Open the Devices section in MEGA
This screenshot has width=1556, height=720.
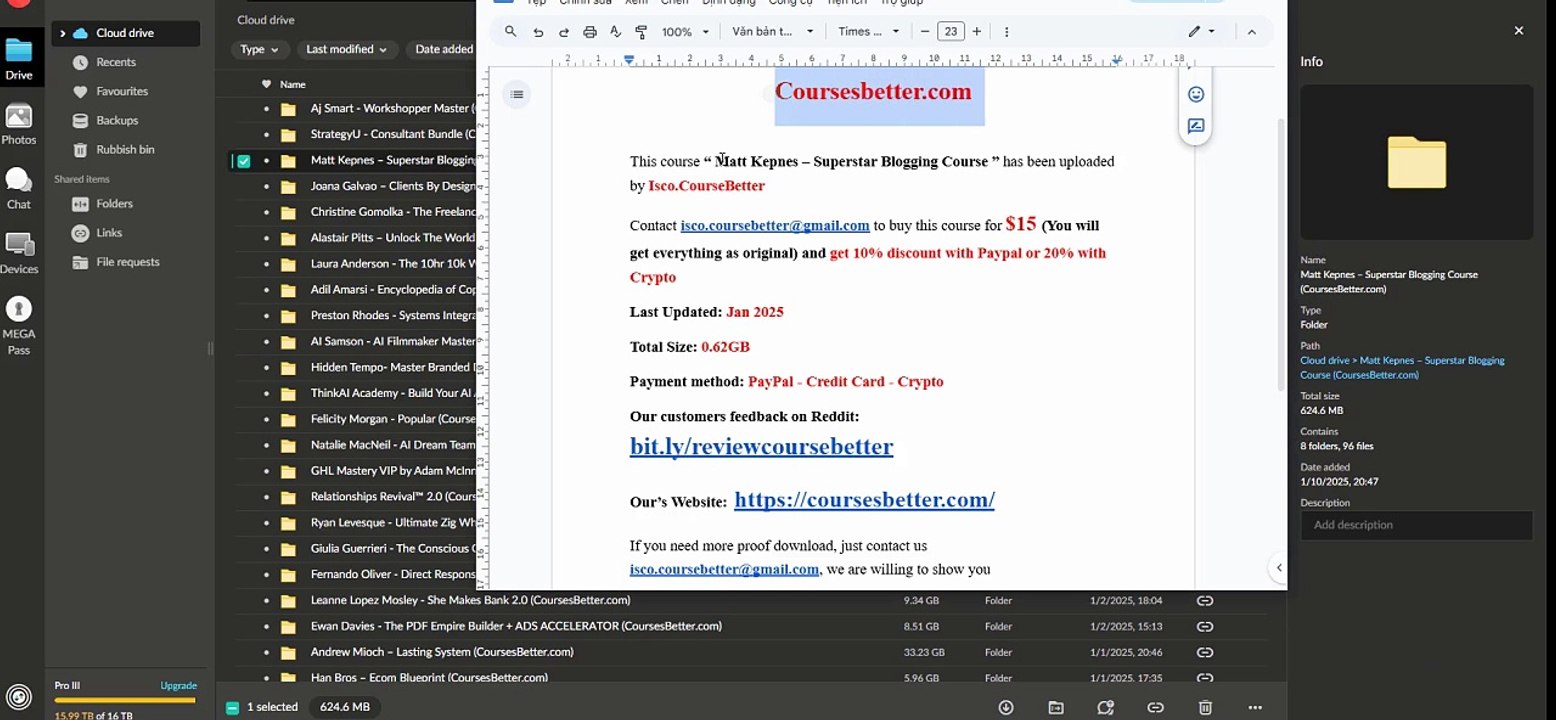[19, 253]
